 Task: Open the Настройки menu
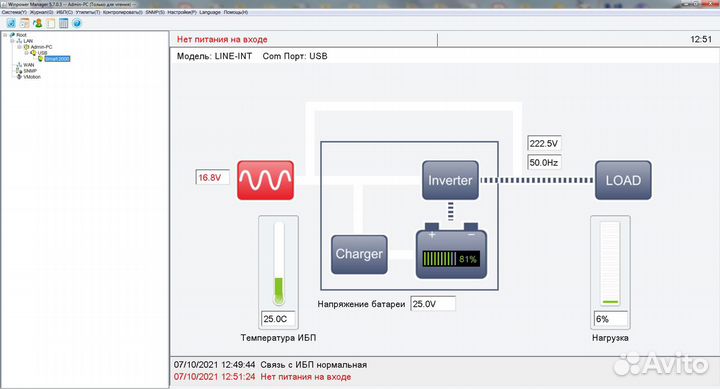(182, 12)
